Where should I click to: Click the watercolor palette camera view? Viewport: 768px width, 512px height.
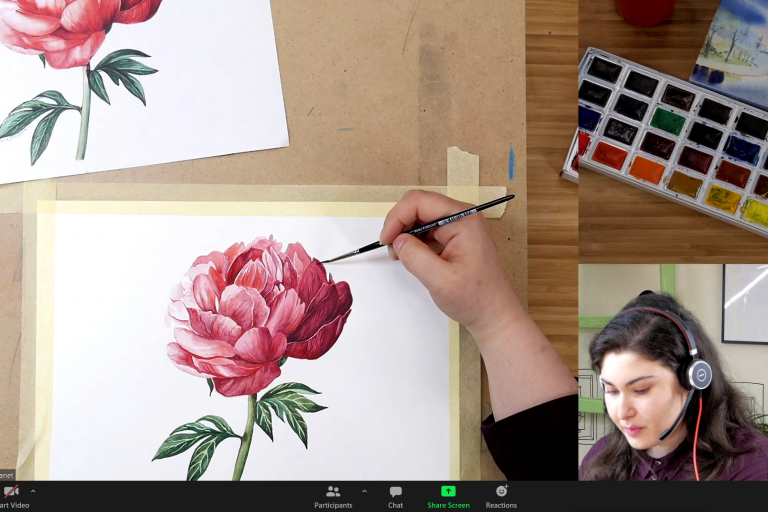(x=672, y=130)
